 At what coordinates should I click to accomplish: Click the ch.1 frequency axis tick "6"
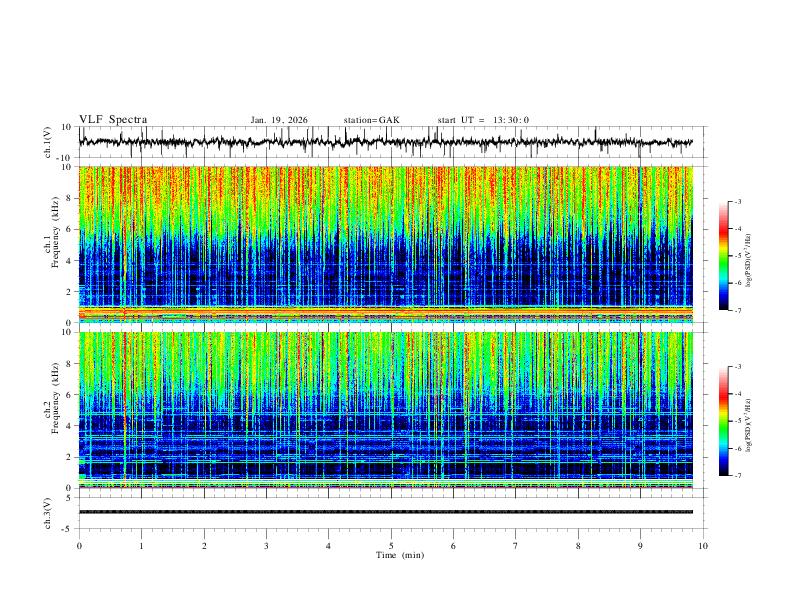coord(70,229)
